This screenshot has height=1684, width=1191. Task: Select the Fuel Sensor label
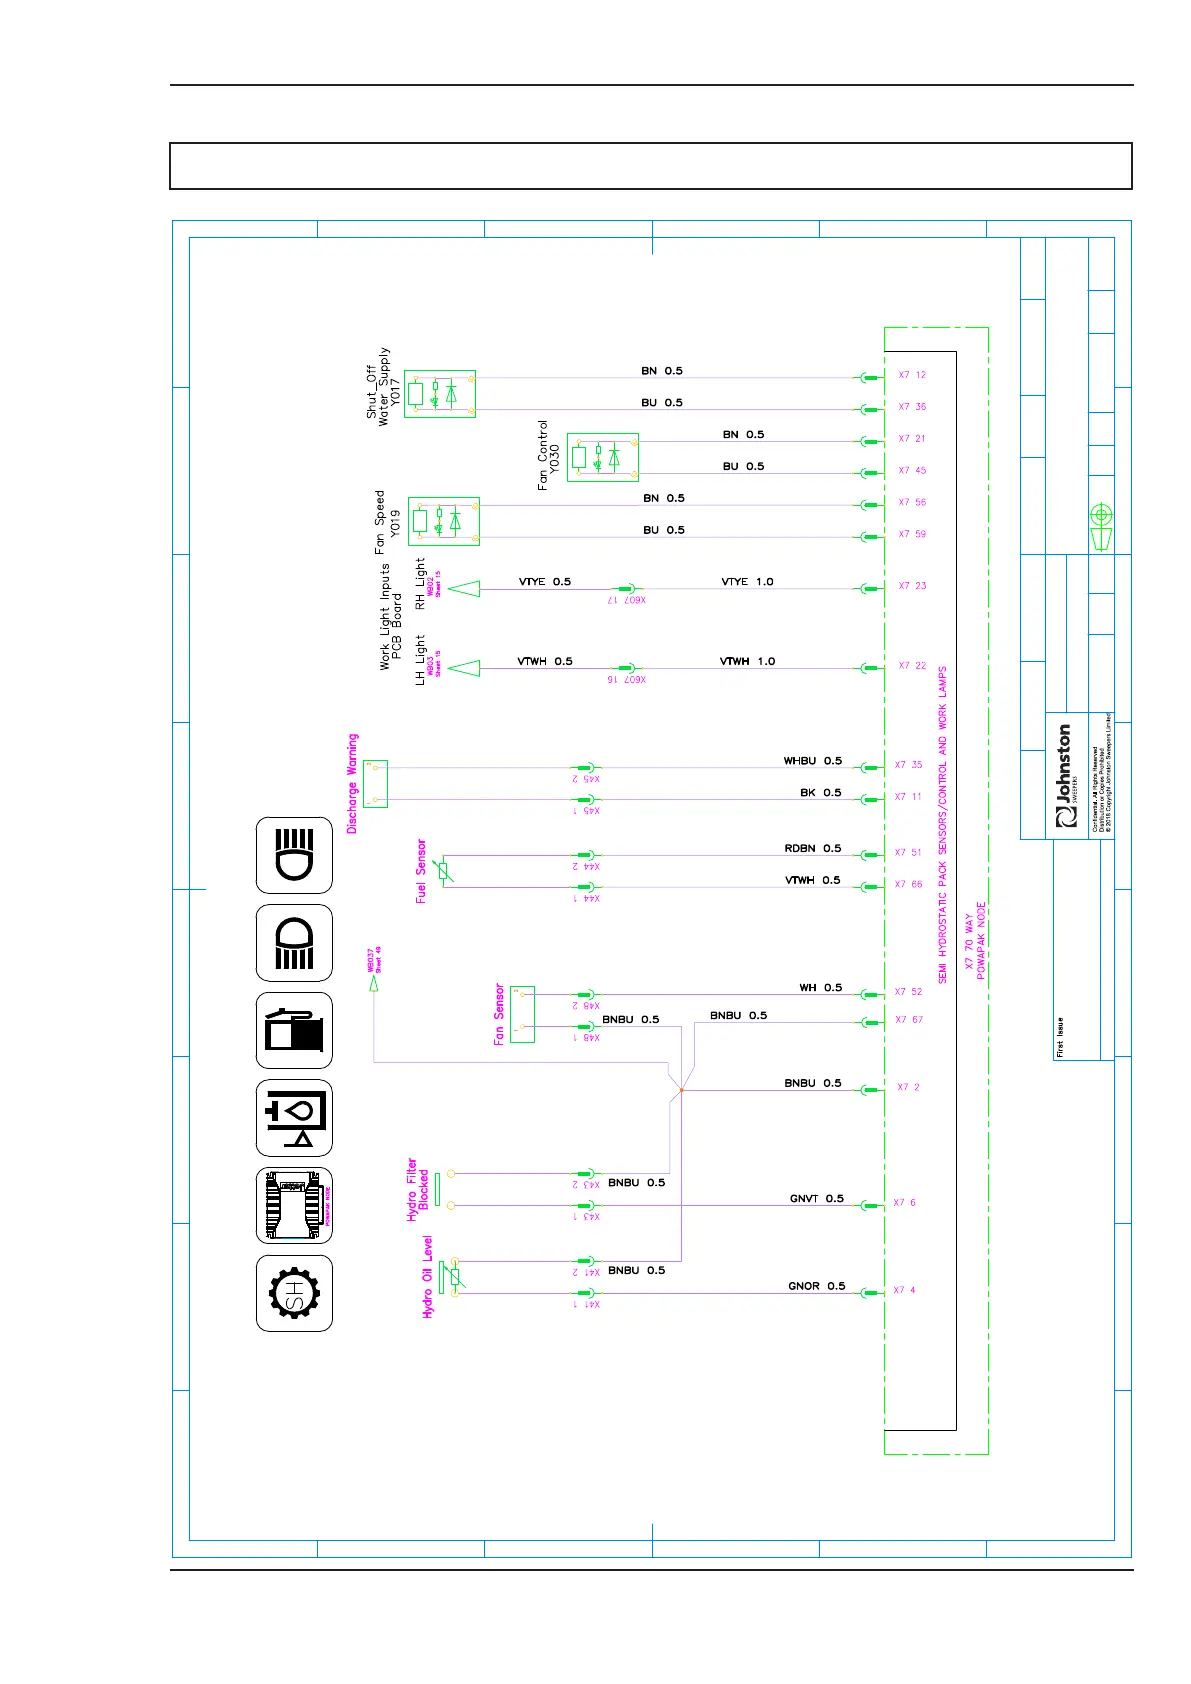[421, 871]
